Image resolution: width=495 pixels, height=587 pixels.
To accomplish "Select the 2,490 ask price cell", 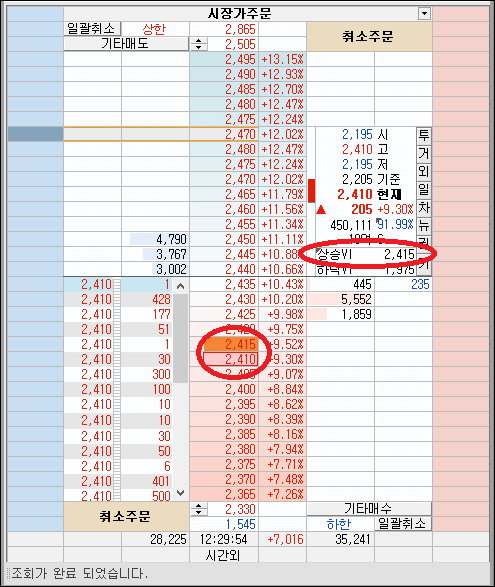I will tap(224, 74).
